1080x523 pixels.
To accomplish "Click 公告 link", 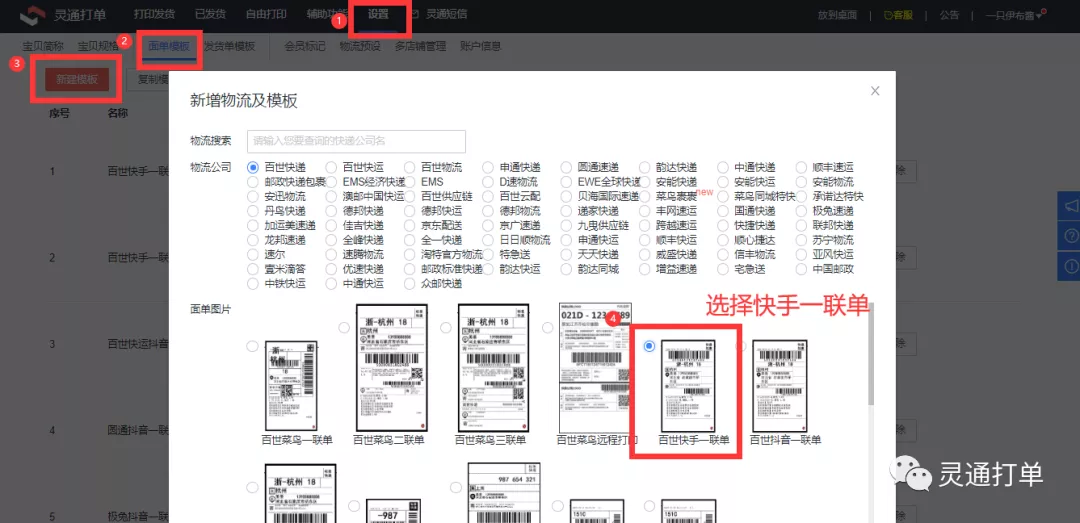I will pyautogui.click(x=949, y=15).
